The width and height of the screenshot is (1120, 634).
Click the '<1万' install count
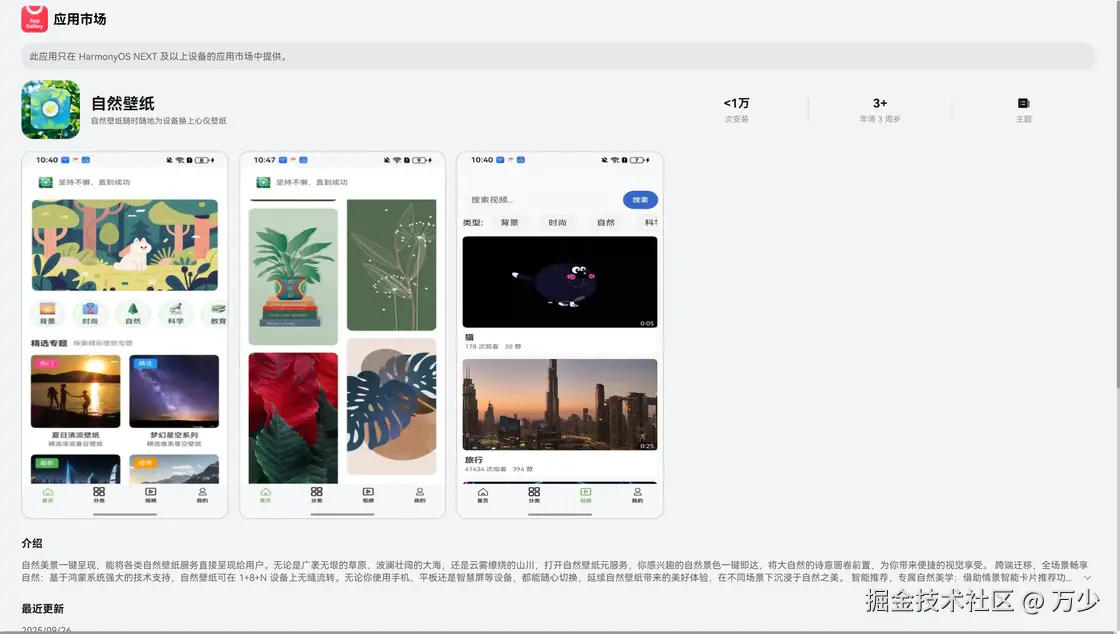[736, 103]
